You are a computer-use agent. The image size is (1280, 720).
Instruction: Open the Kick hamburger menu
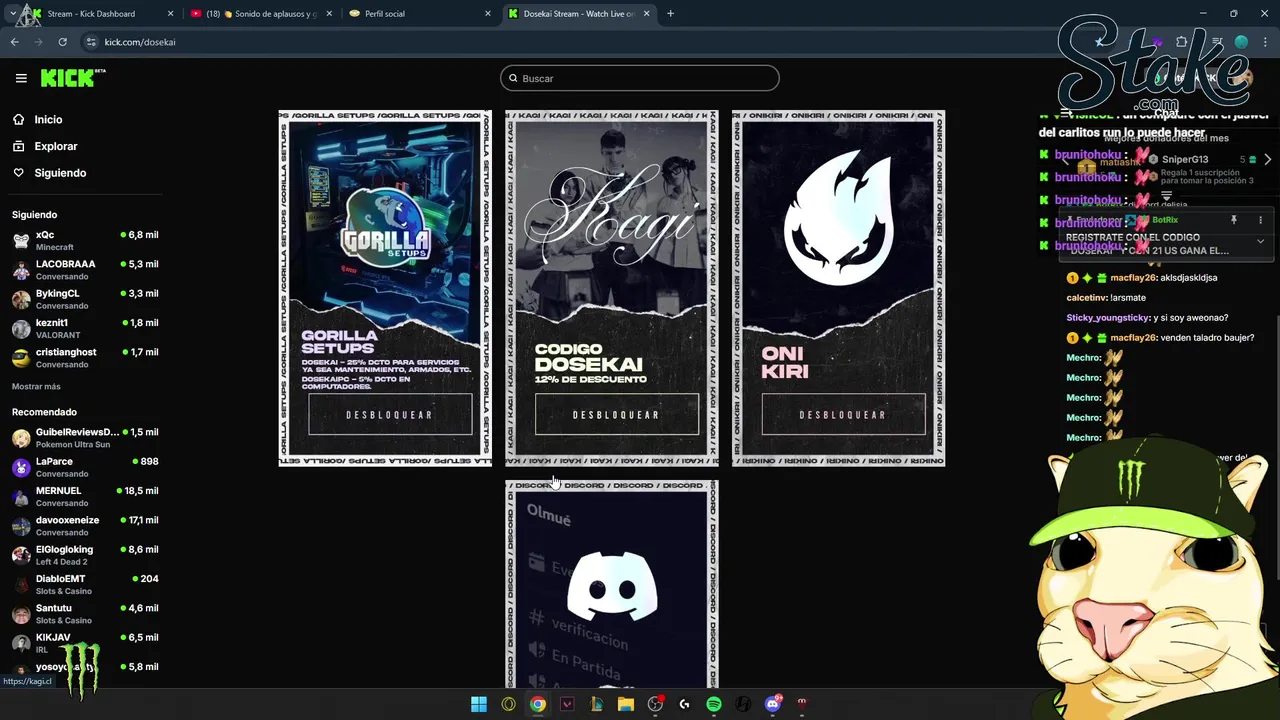click(21, 78)
